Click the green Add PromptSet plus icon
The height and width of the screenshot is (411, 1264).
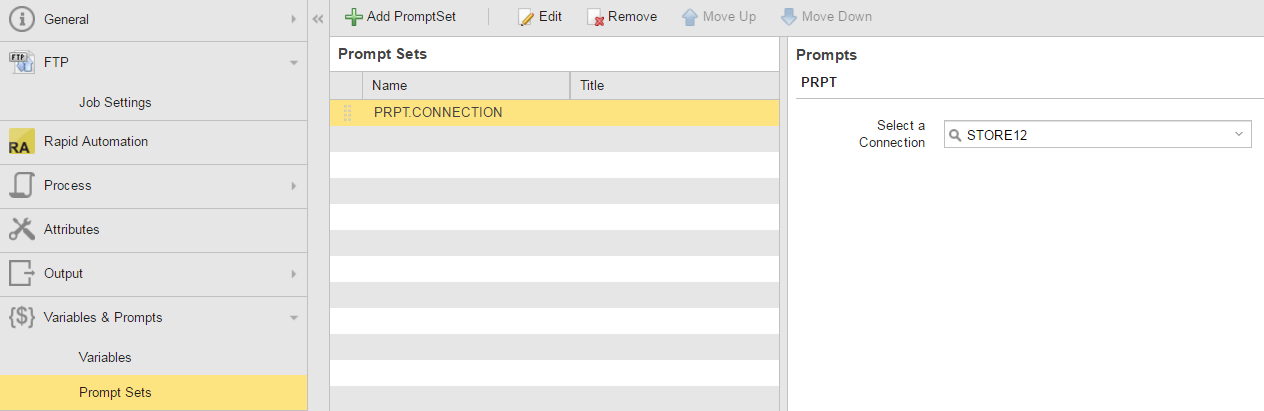point(353,17)
